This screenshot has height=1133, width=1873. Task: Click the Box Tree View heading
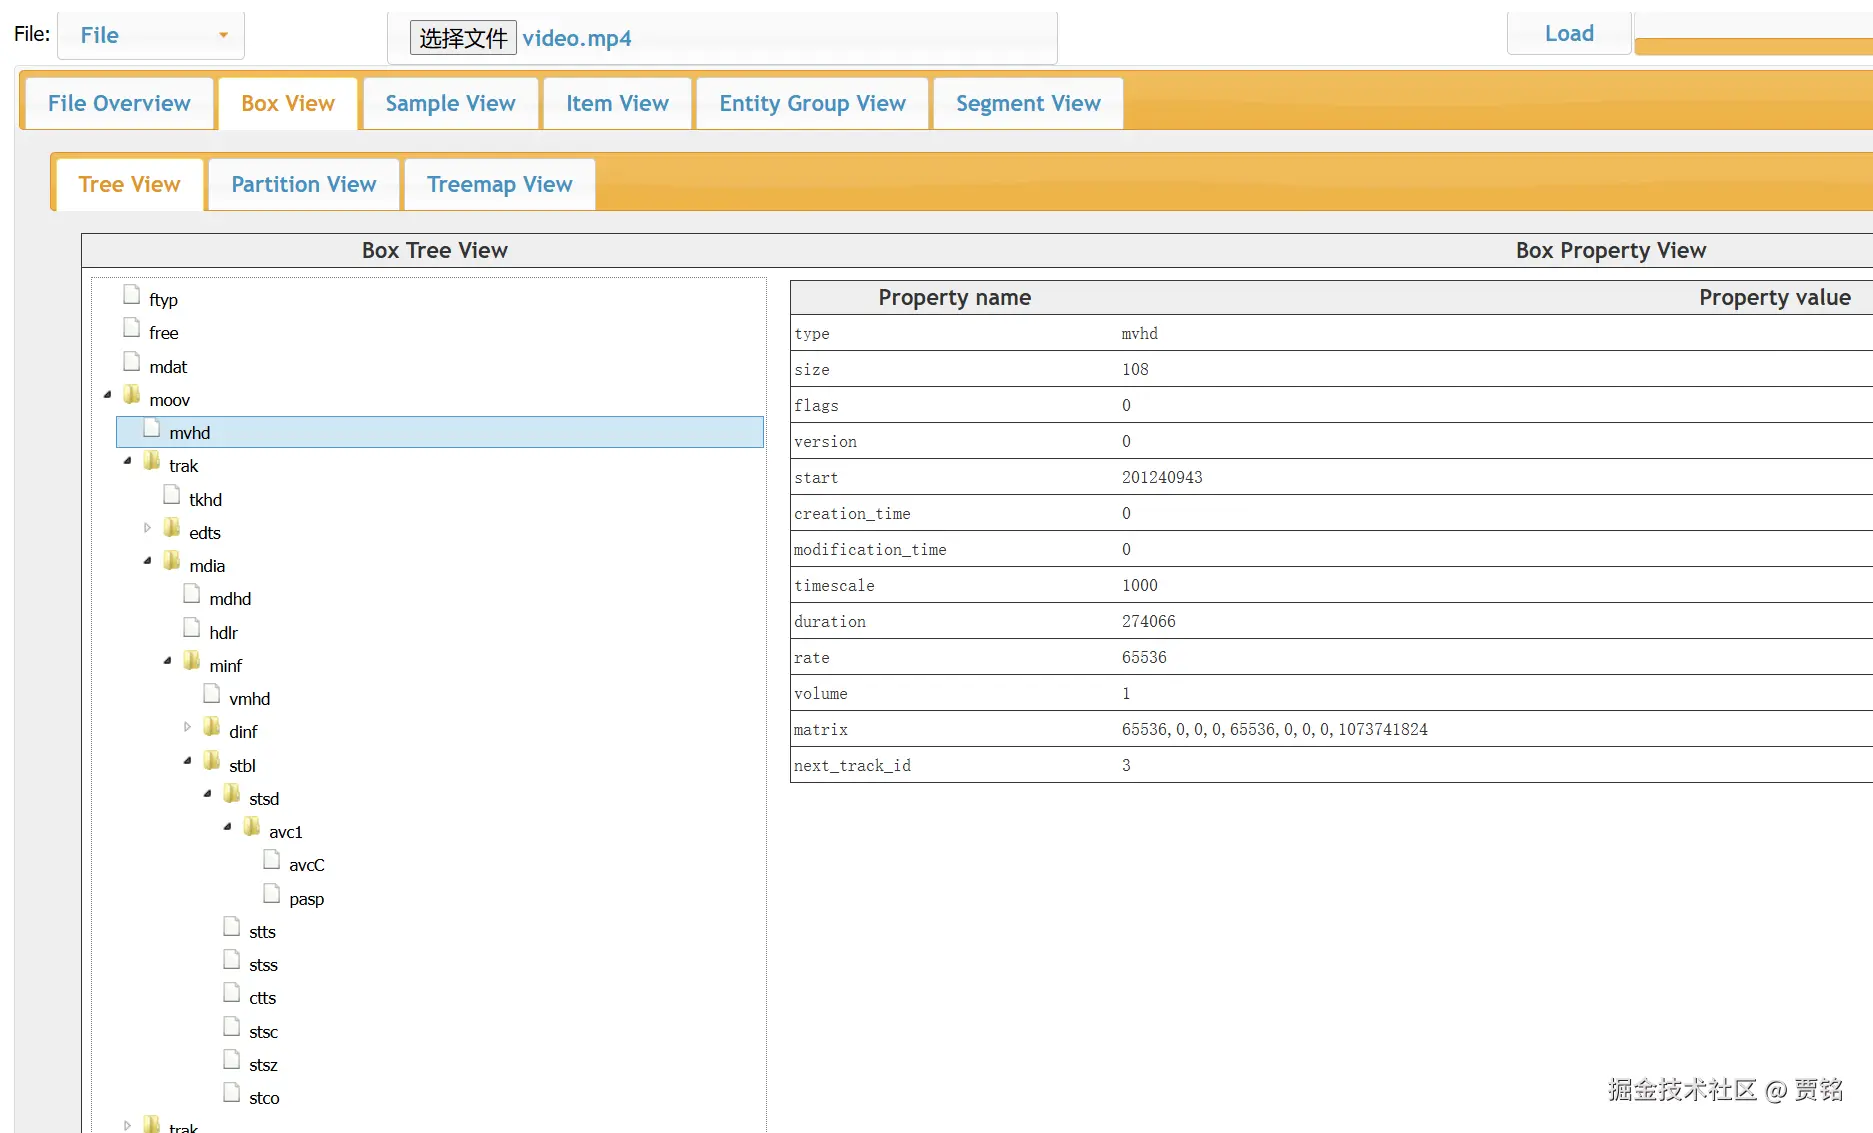point(435,250)
